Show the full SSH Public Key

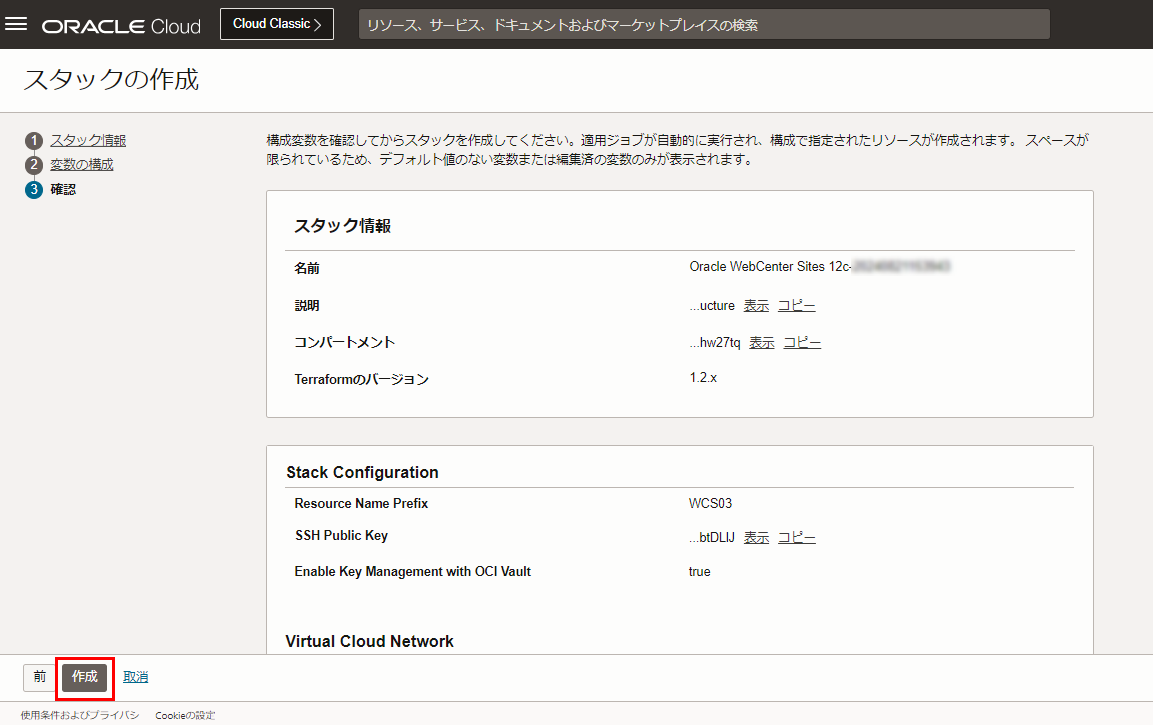tap(756, 538)
